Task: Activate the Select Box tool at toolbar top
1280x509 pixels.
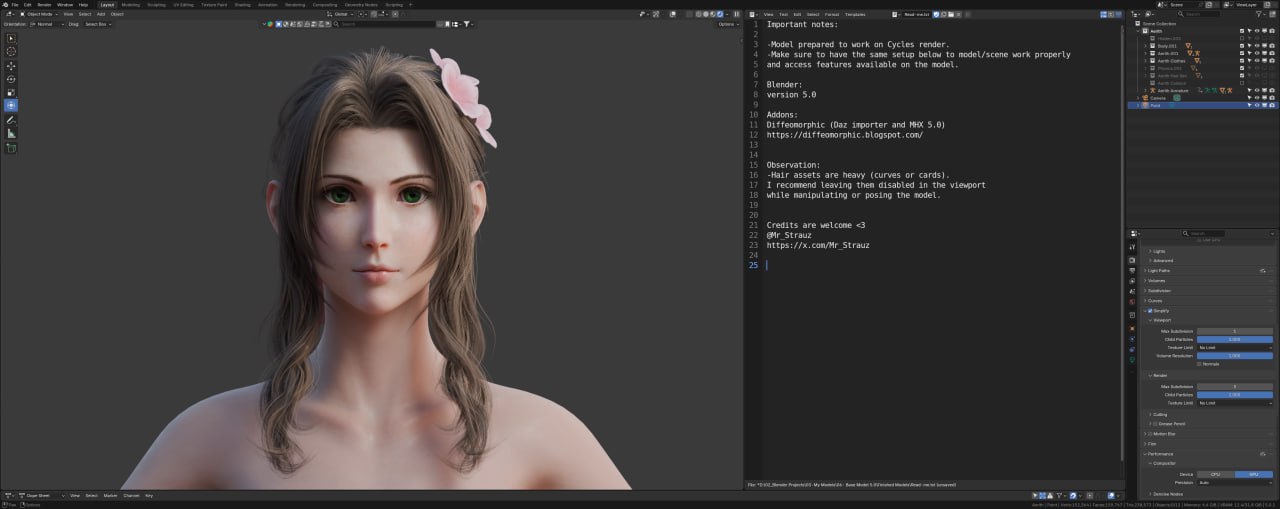Action: click(x=11, y=36)
